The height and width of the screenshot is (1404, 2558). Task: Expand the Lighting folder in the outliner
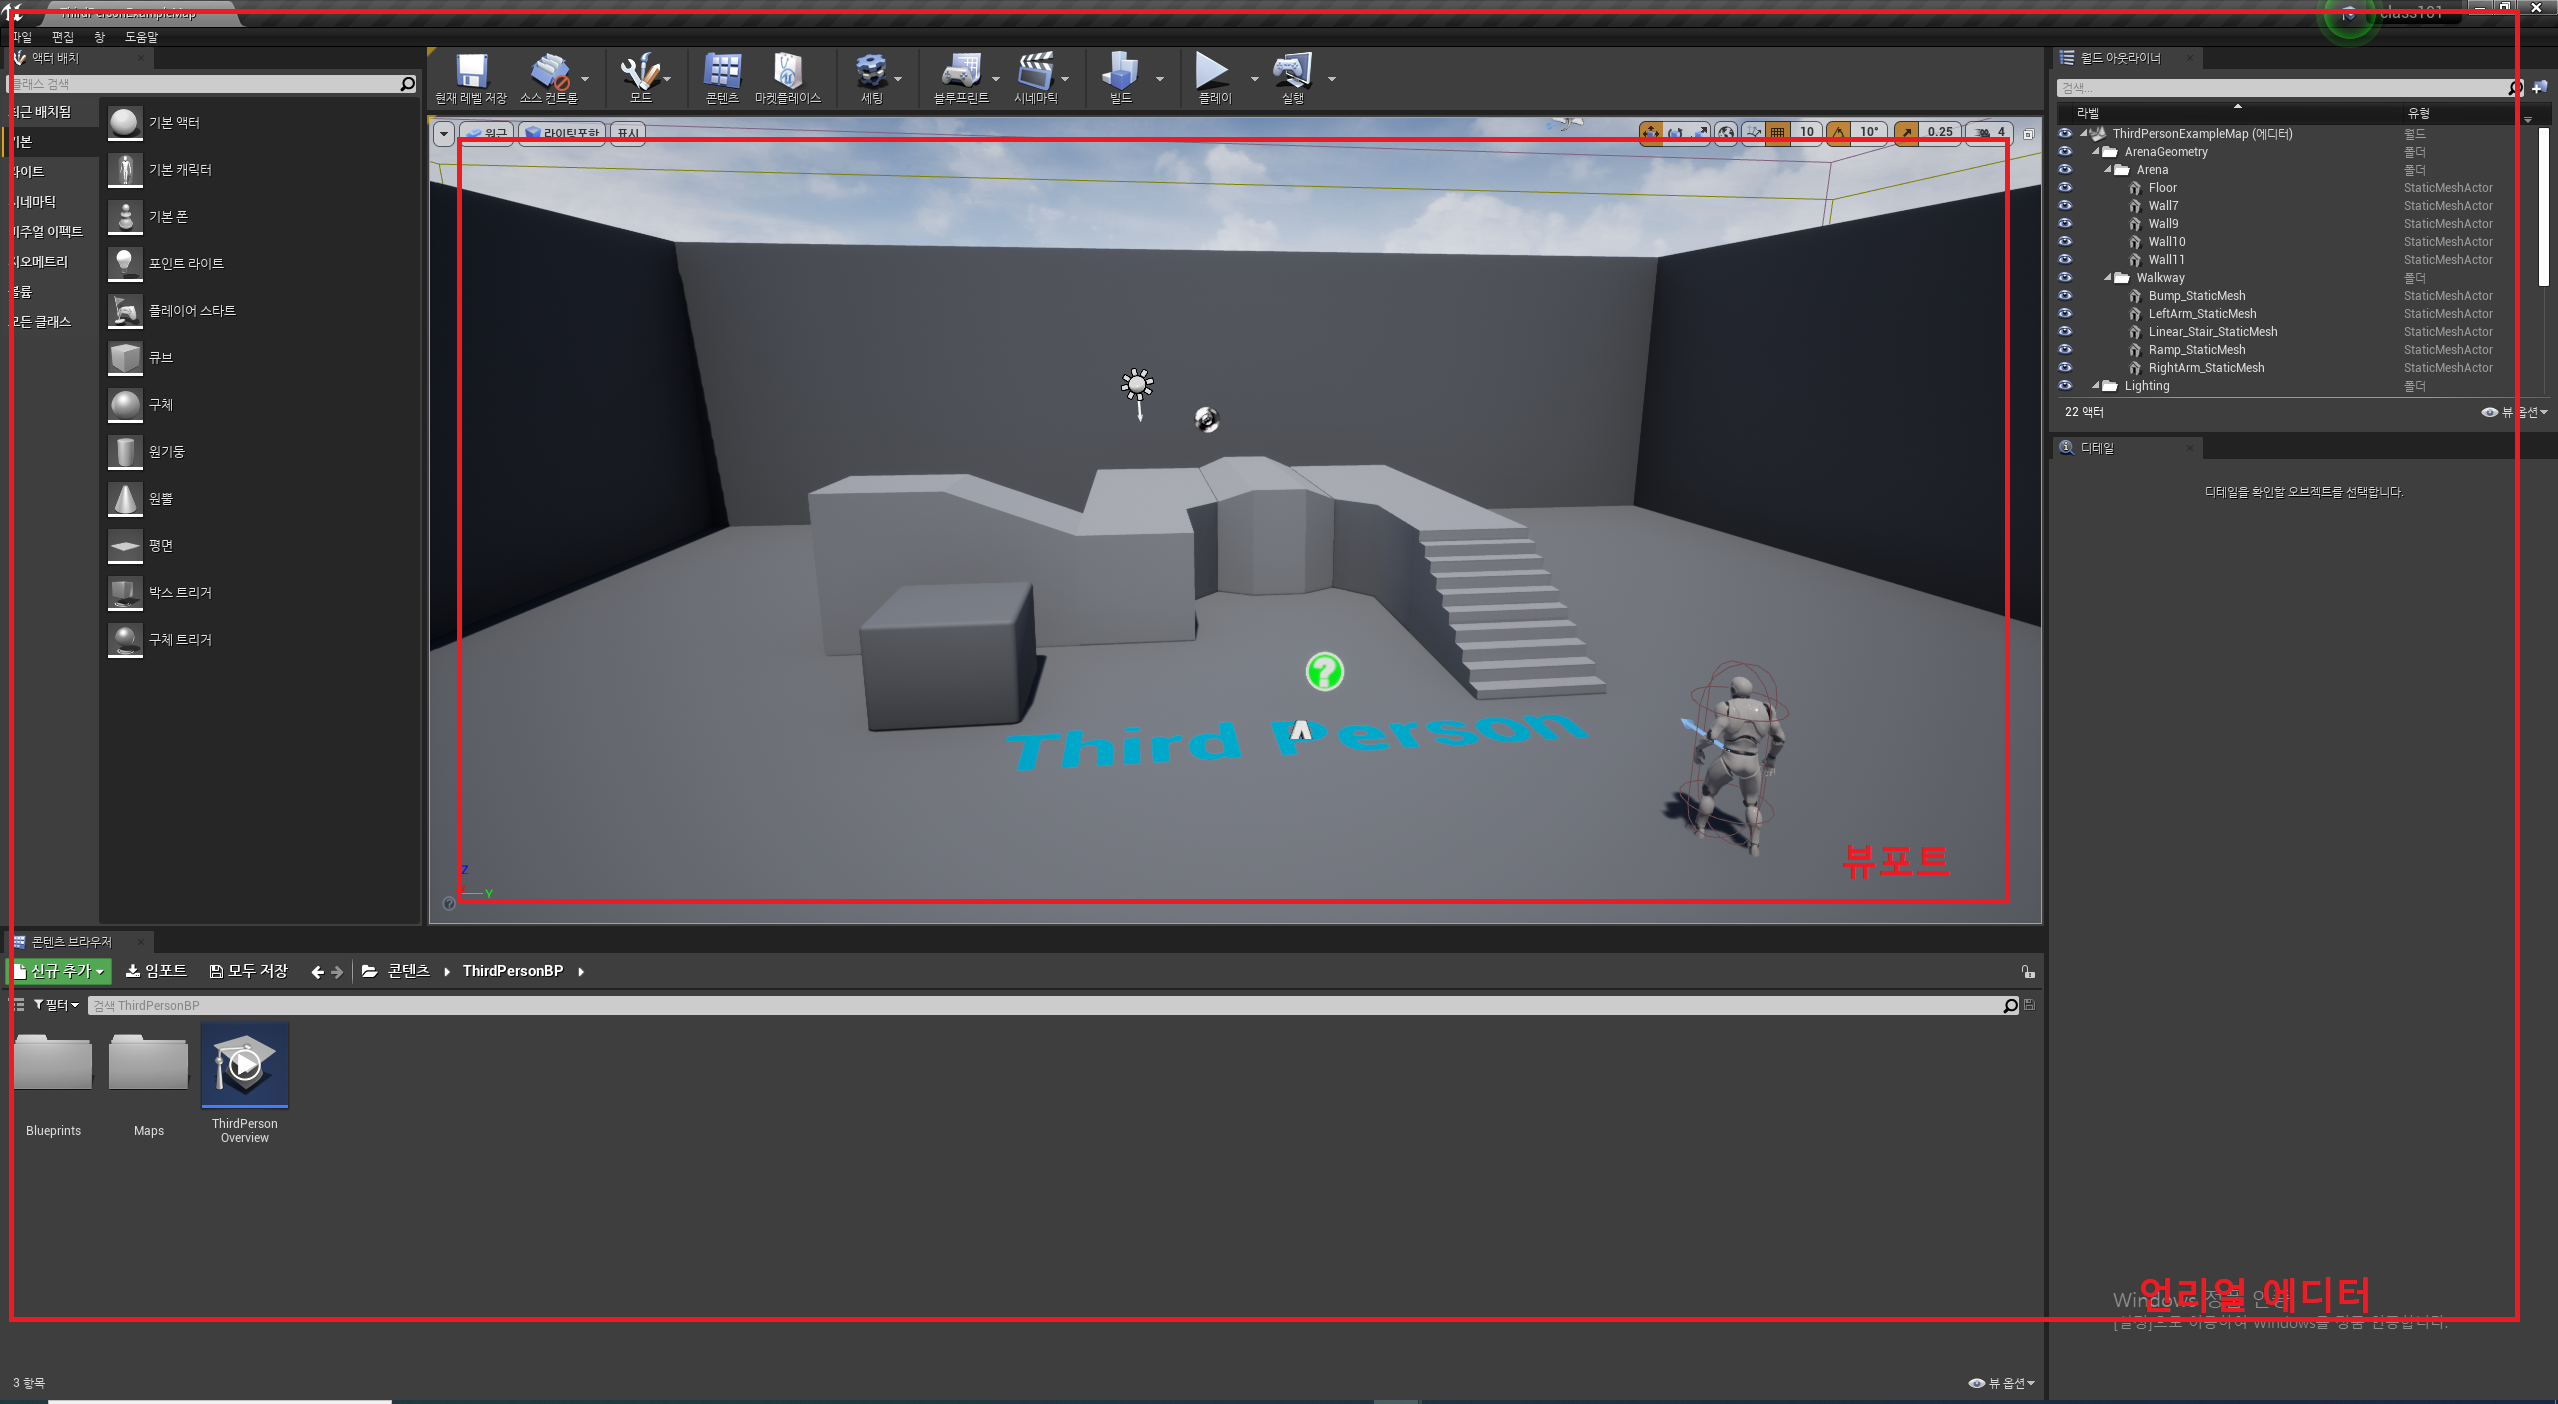[x=2096, y=386]
